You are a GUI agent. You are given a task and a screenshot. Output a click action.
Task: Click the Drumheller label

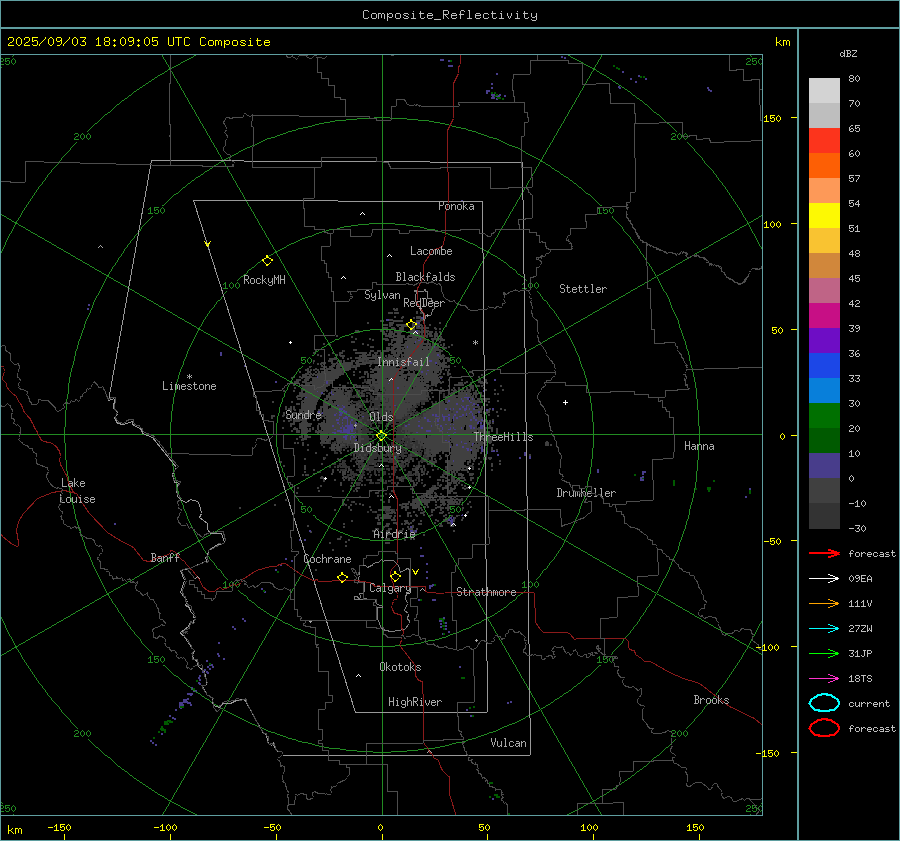(586, 493)
